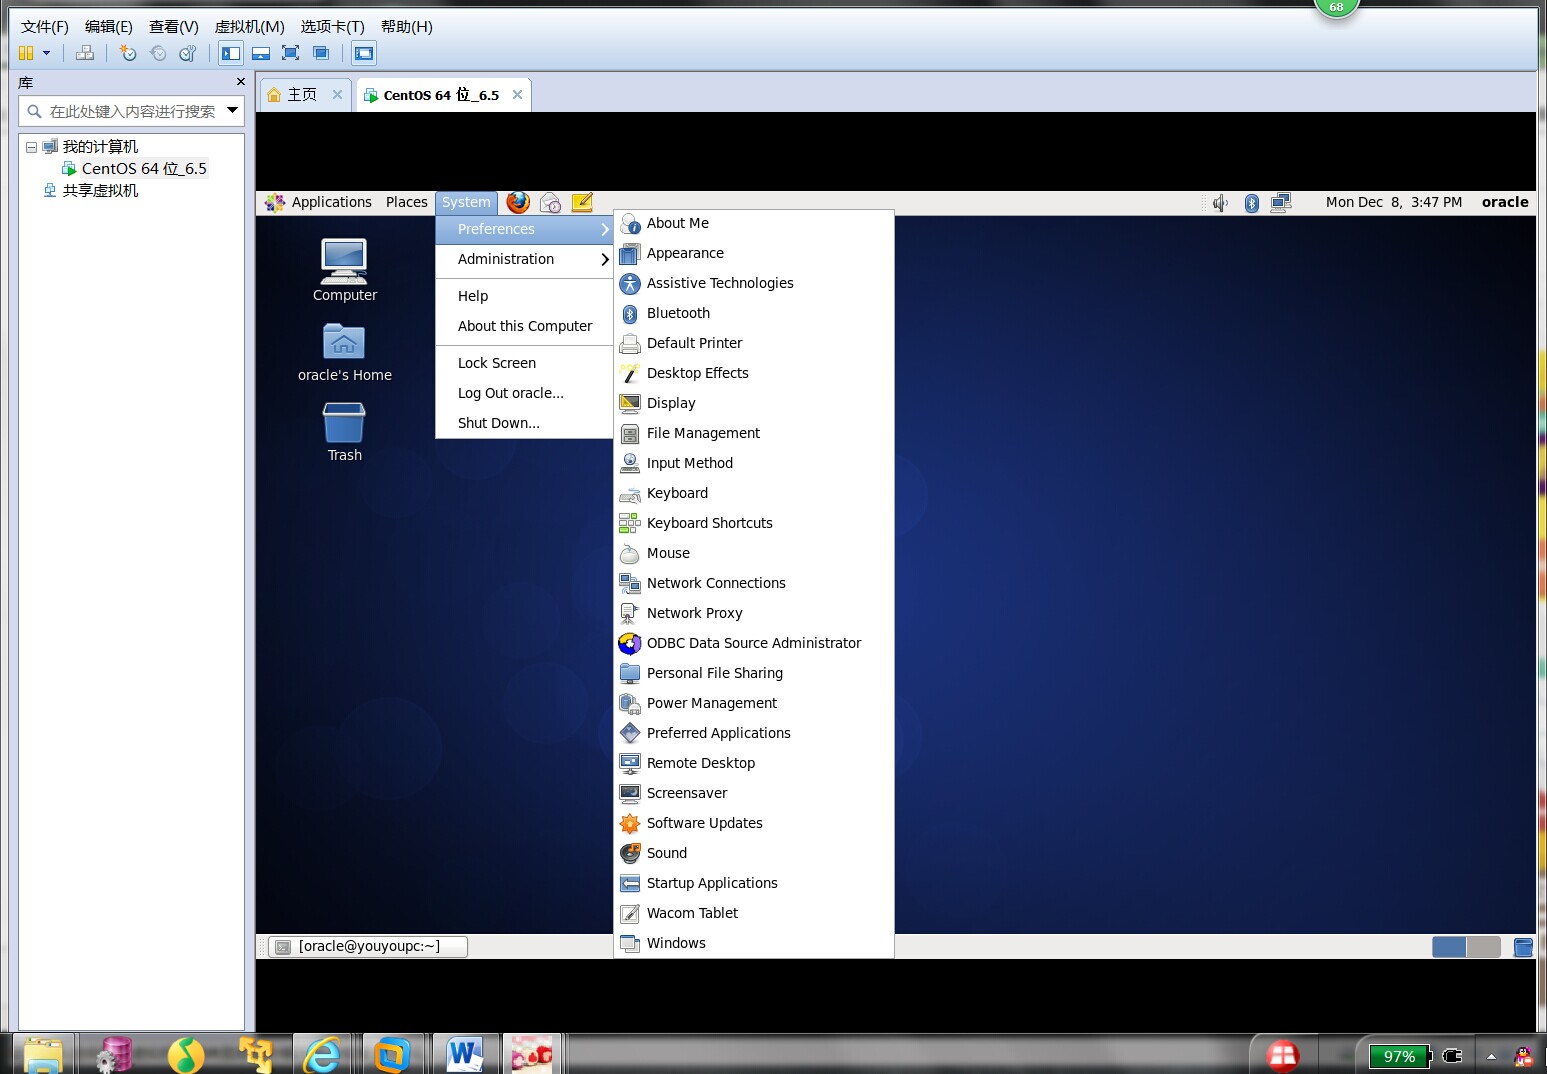
Task: Select CentOS 64 位_6.5 in library tree
Action: (134, 169)
